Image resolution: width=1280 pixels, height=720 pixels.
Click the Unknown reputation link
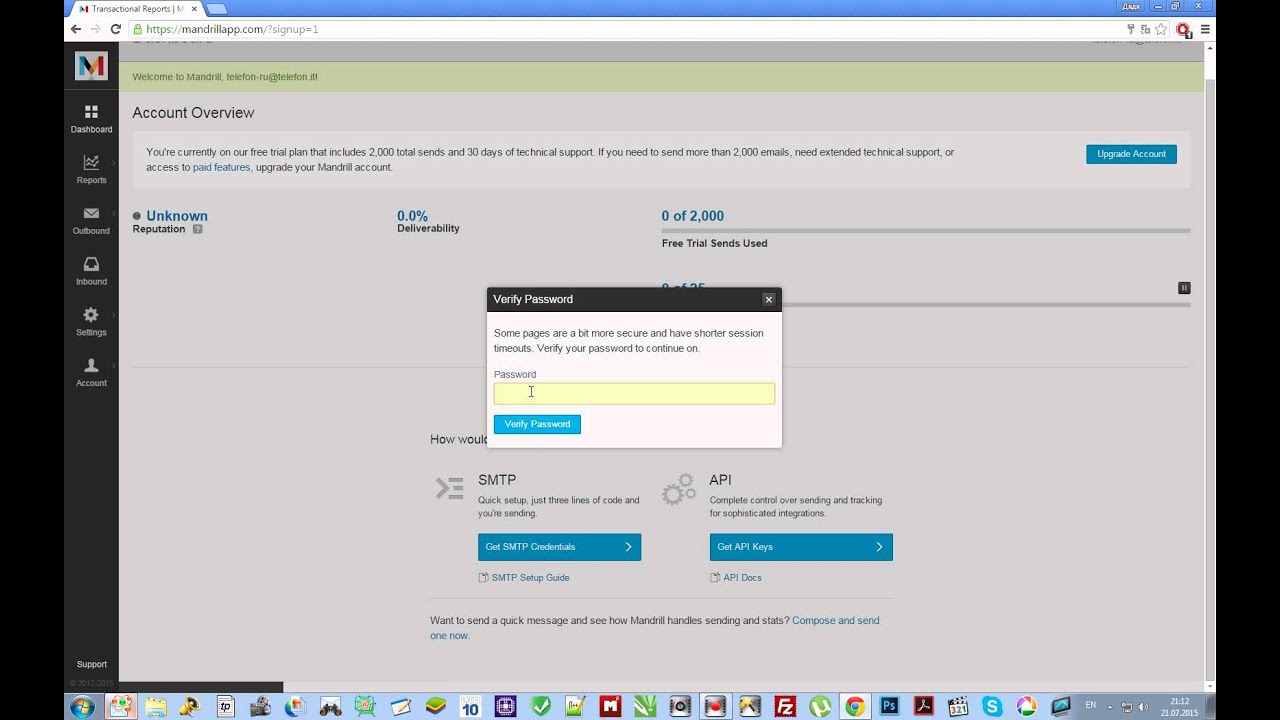click(x=177, y=216)
